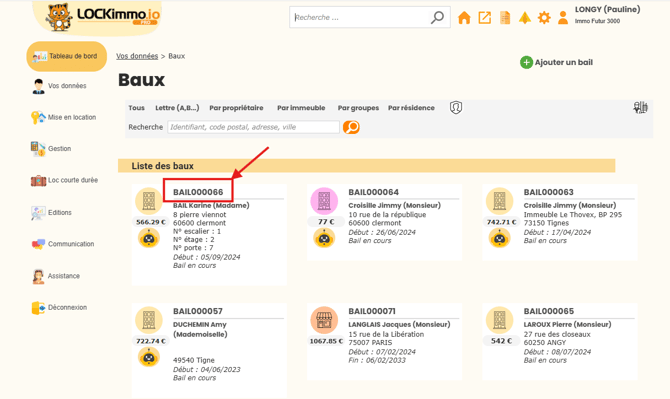Viewport: 670px width, 399px height.
Task: Click robot icon under 77 € amount
Action: click(x=324, y=238)
